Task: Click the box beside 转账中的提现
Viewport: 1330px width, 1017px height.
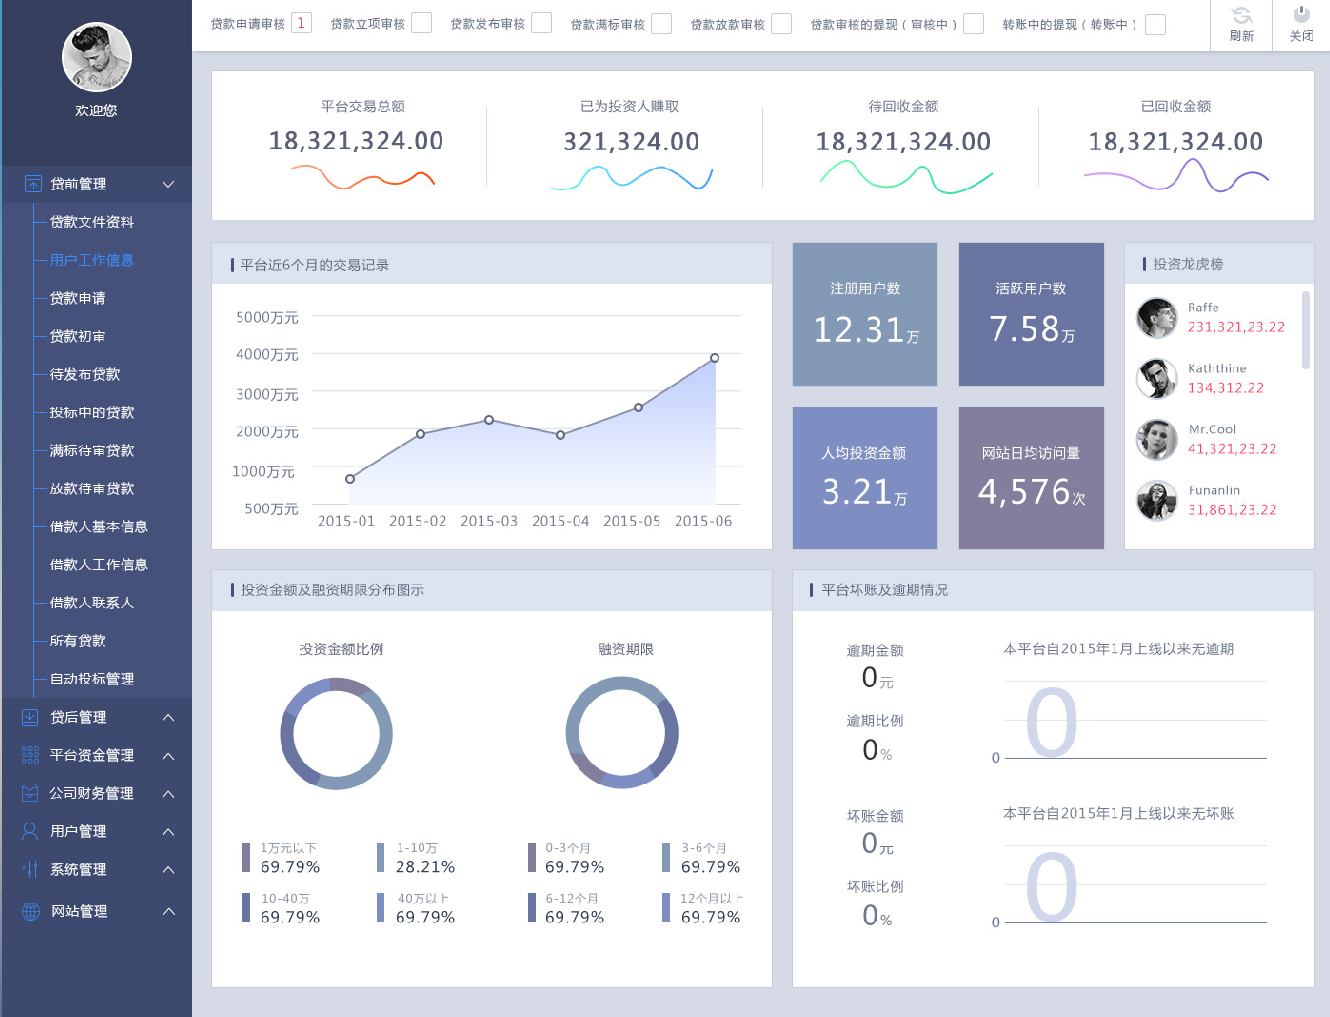Action: click(1155, 24)
